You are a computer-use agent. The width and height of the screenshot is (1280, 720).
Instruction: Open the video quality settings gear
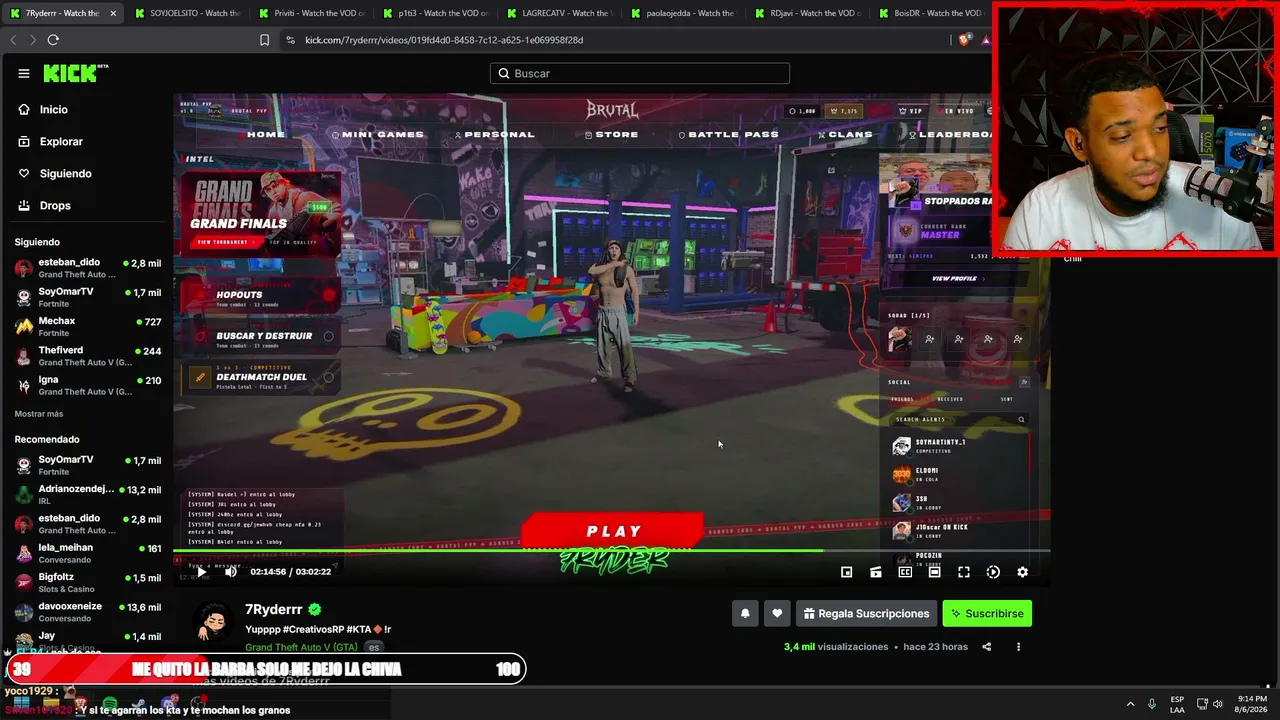tap(1022, 572)
